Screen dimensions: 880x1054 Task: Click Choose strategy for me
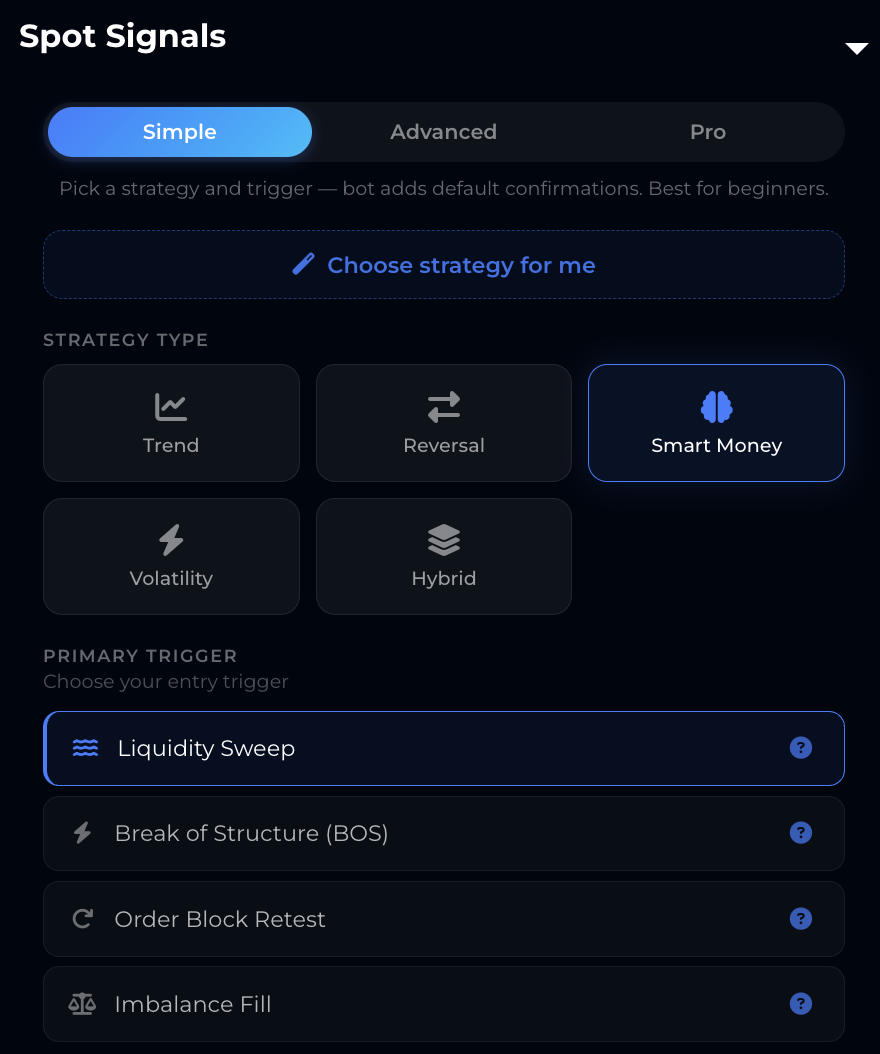coord(461,265)
